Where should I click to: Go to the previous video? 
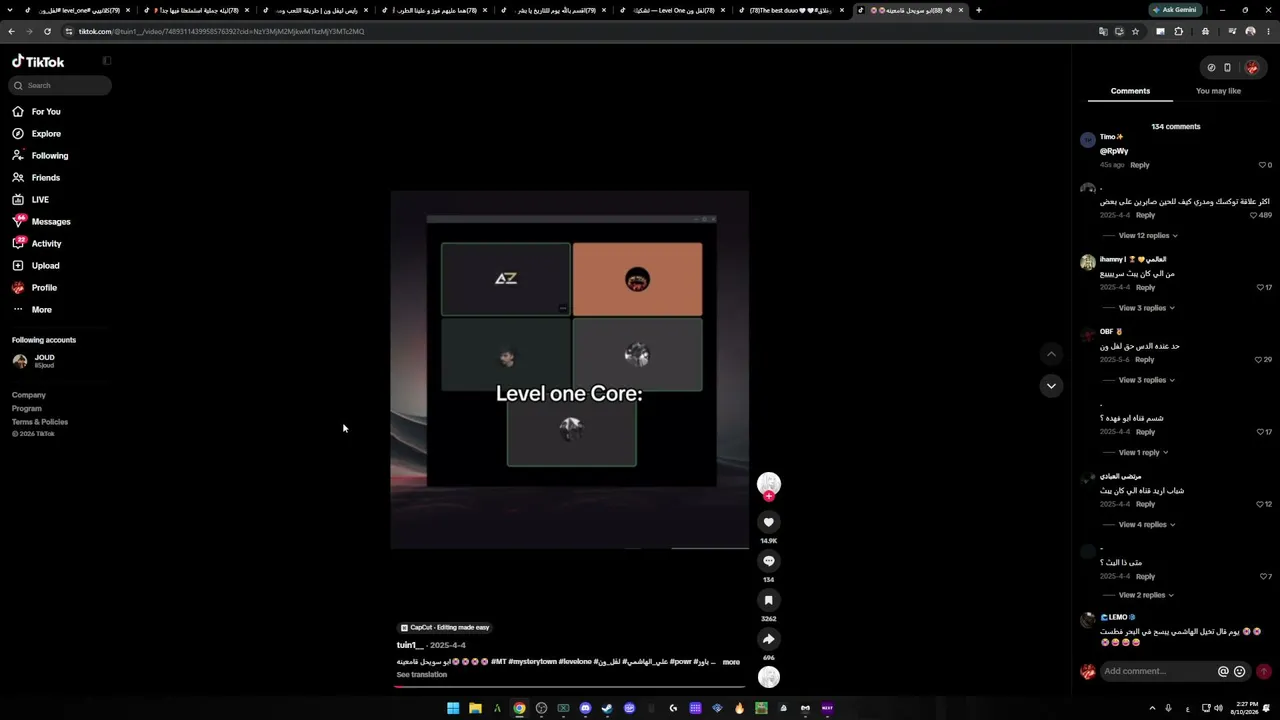(1051, 354)
